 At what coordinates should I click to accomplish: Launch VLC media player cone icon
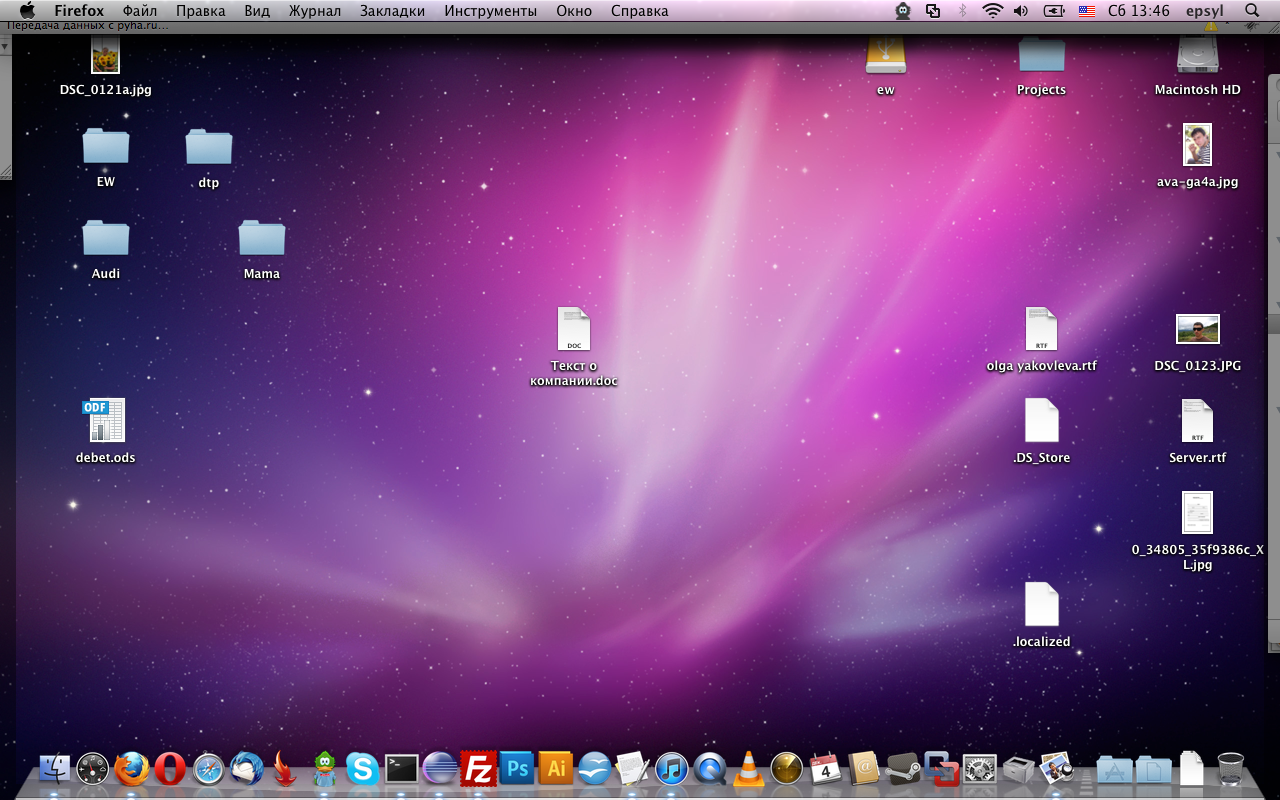click(747, 769)
